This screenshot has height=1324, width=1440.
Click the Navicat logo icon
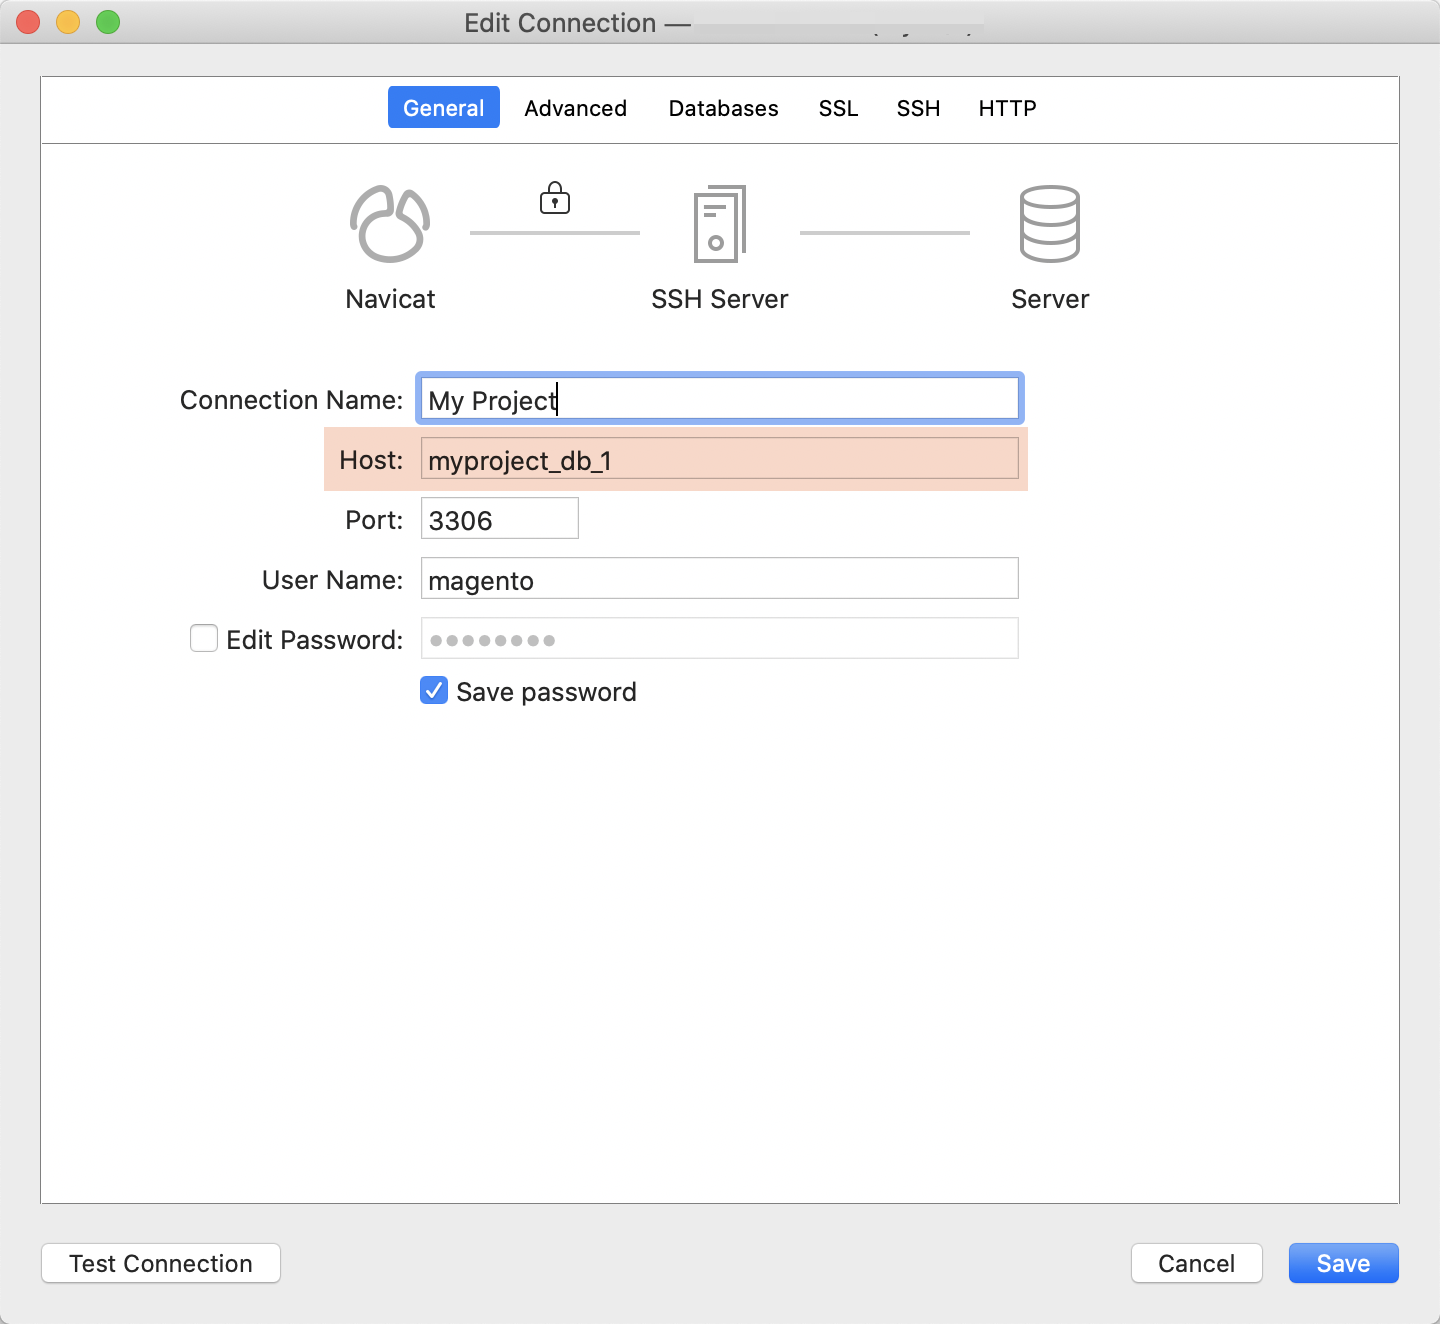[390, 224]
